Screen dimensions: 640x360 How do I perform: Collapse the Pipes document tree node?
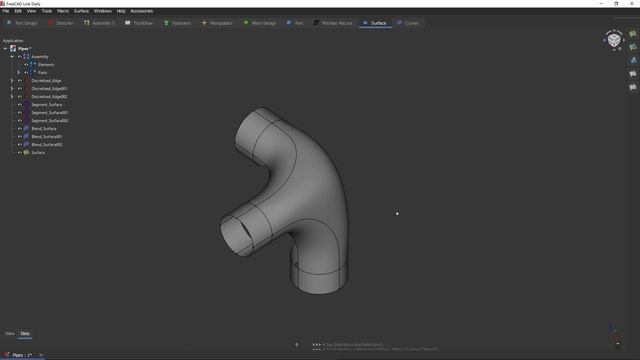pyautogui.click(x=5, y=49)
